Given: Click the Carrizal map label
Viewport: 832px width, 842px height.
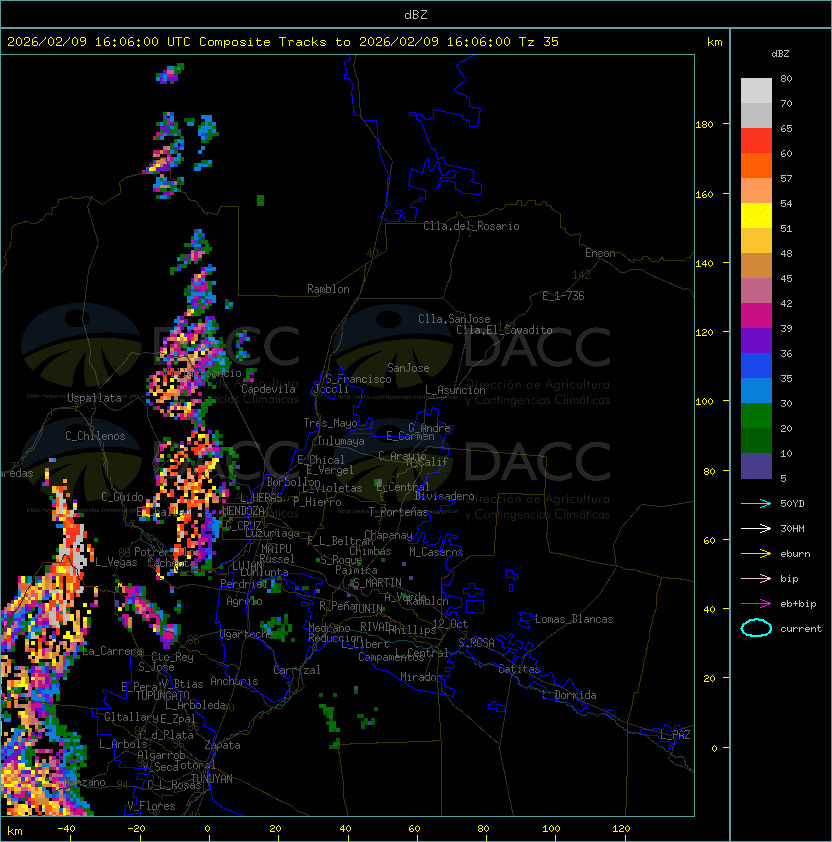Looking at the screenshot, I should click(x=296, y=670).
